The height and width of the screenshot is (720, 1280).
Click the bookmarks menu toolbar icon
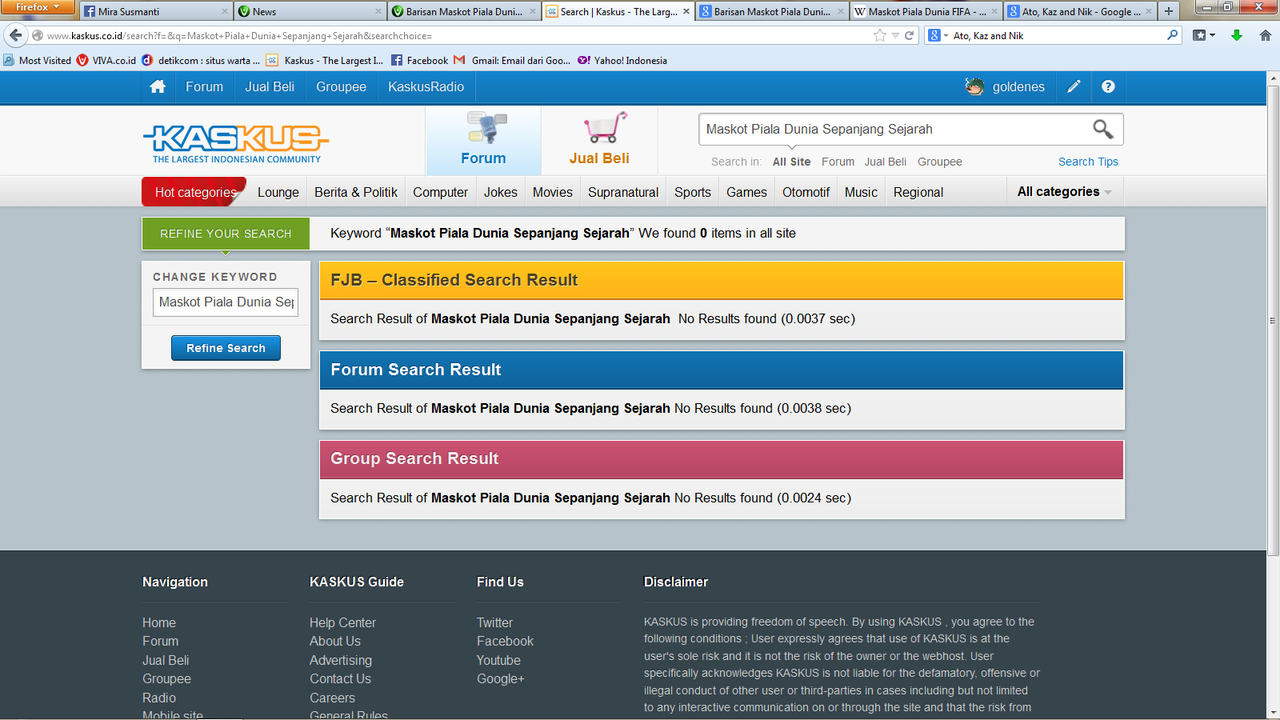(x=1204, y=35)
